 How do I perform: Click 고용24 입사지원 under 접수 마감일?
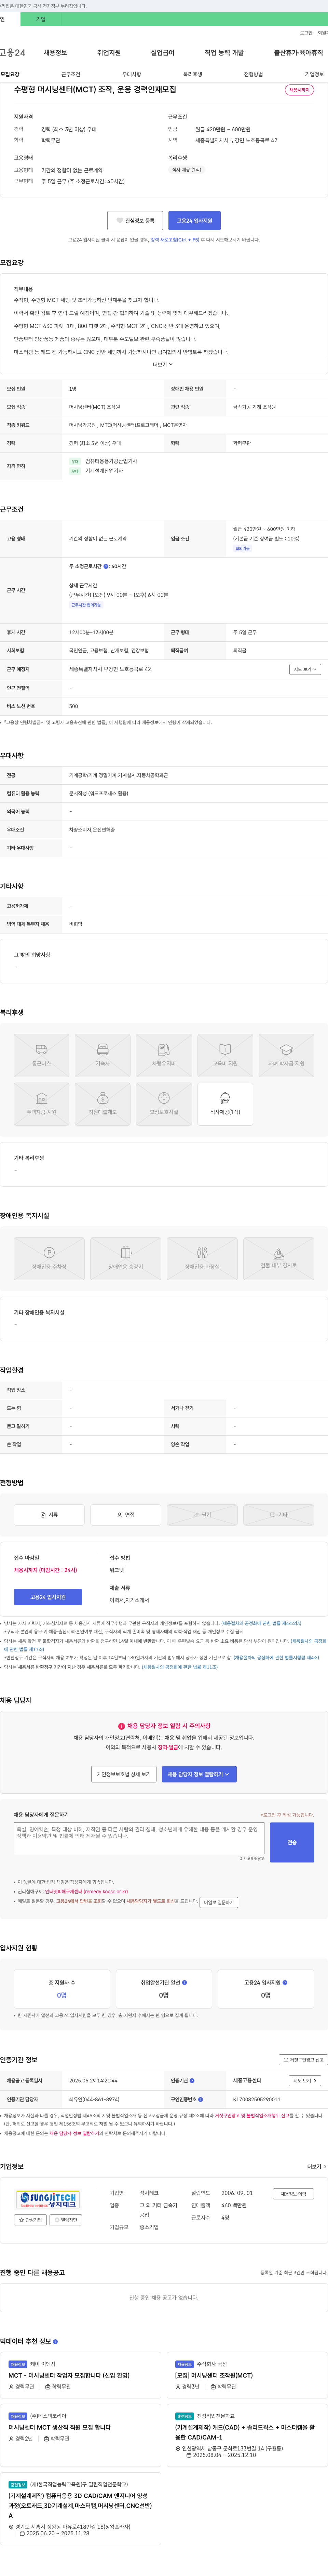[47, 1597]
